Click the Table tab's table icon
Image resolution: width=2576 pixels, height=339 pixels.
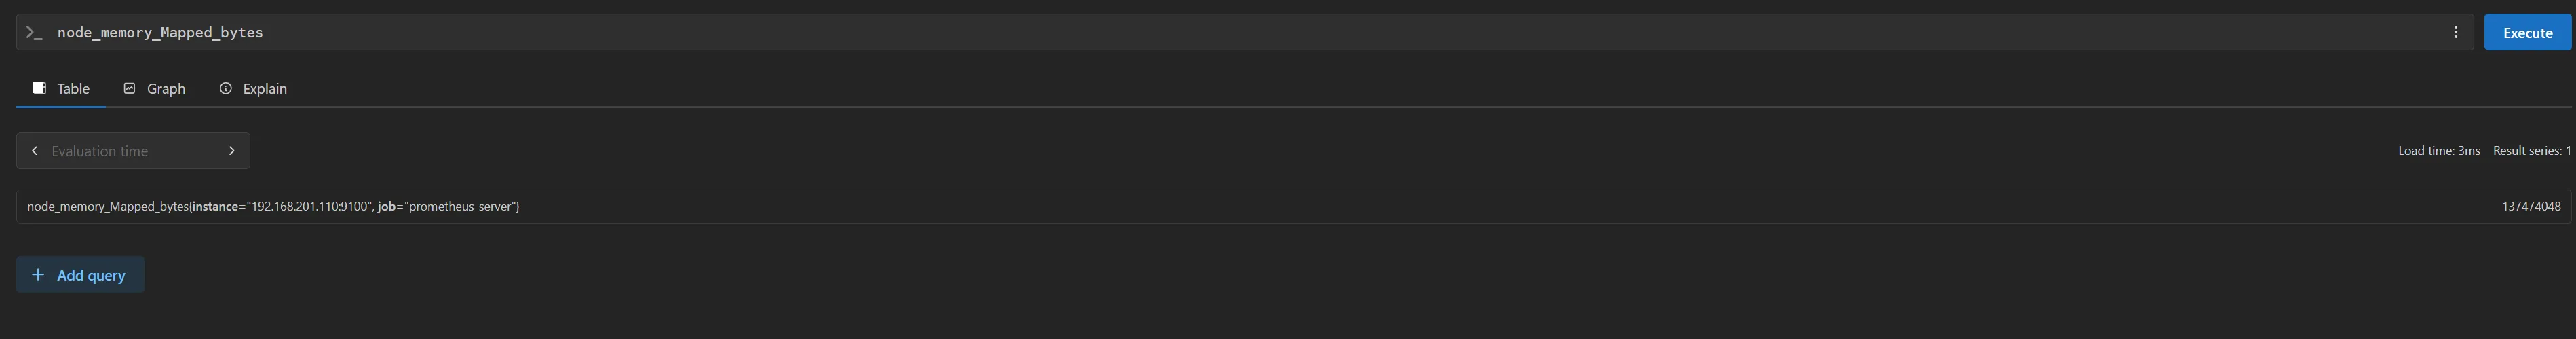coord(39,88)
